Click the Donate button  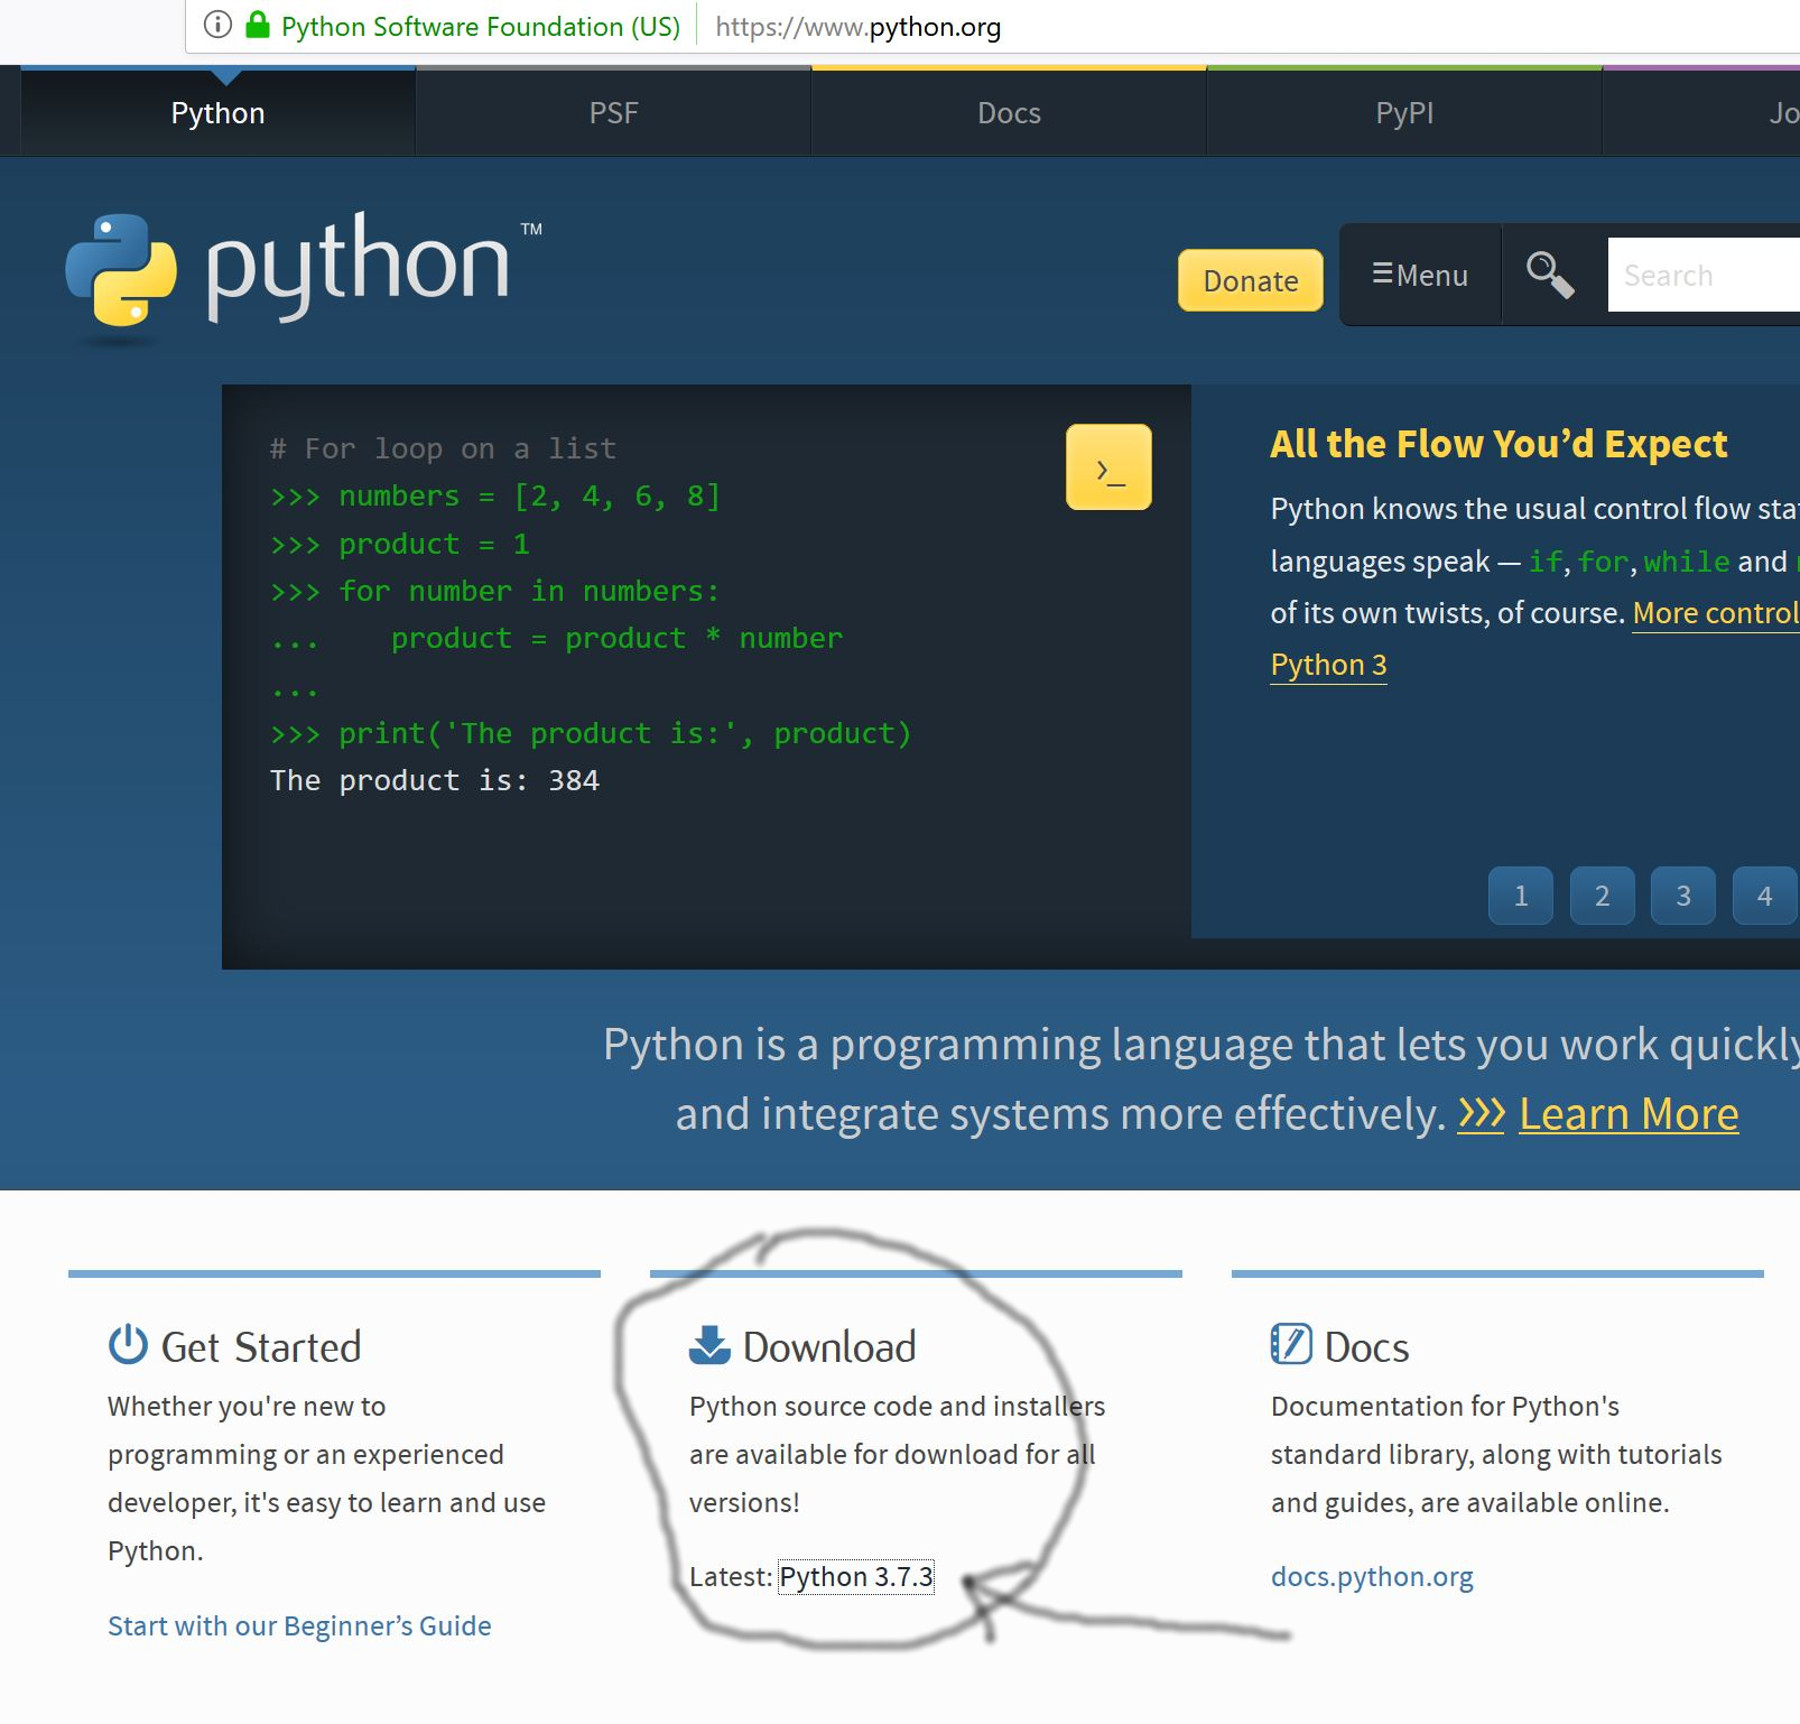coord(1249,281)
